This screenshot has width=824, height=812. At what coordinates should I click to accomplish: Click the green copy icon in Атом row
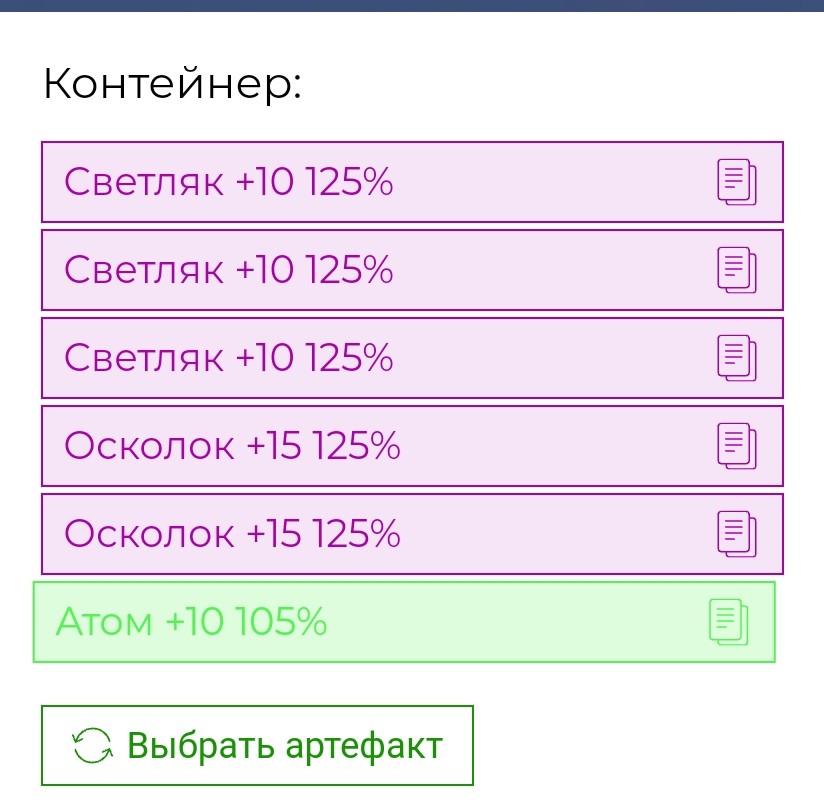[x=728, y=622]
